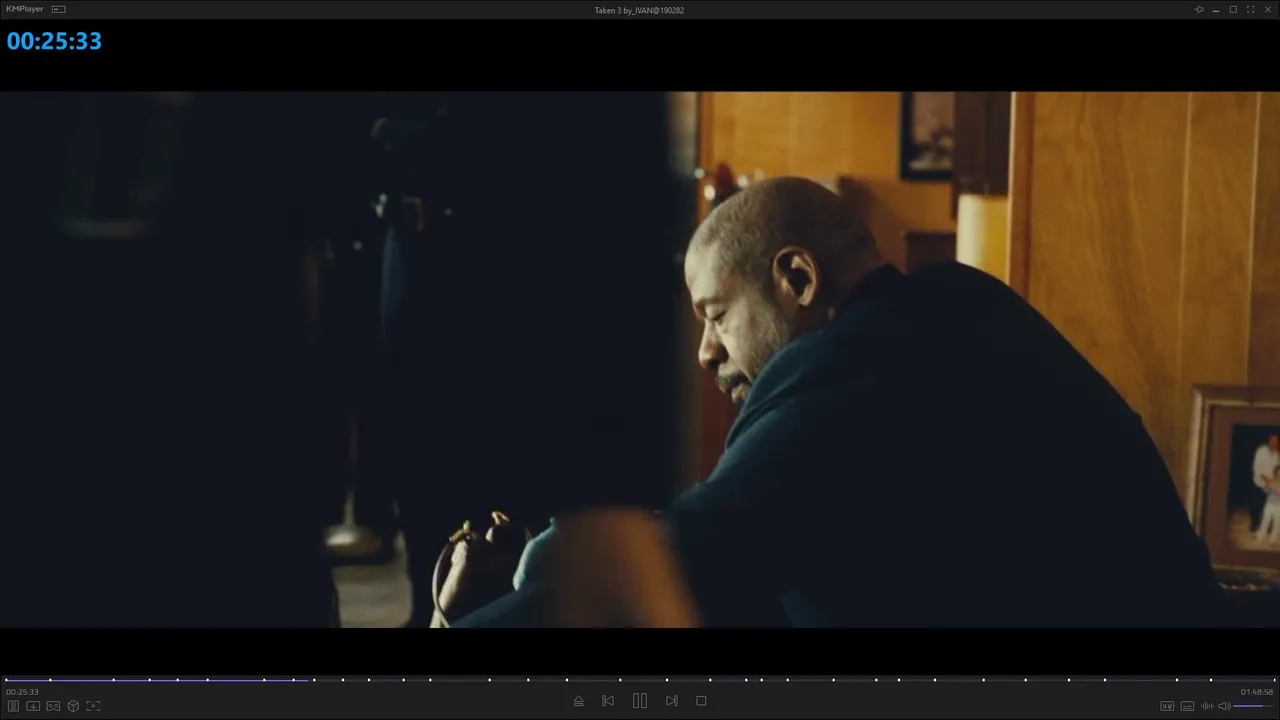Viewport: 1280px width, 720px height.
Task: Pin the player window on top
Action: tap(1199, 10)
